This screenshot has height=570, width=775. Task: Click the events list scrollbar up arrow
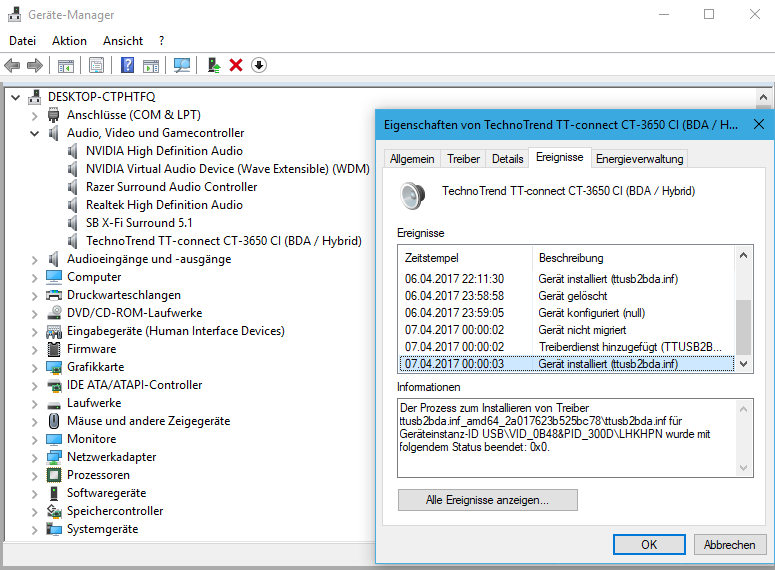[743, 256]
